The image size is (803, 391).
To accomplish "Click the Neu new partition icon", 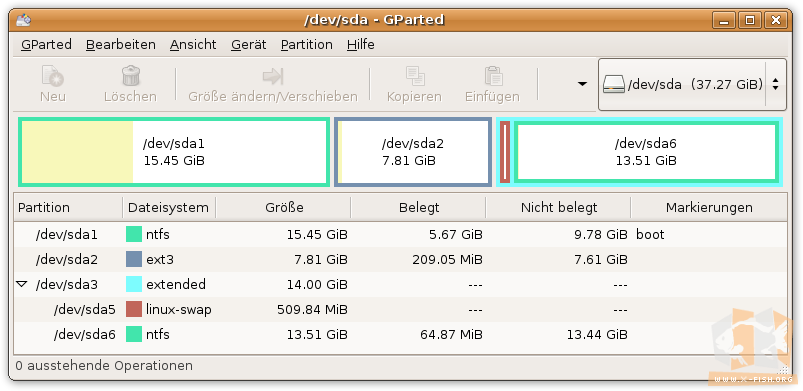I will (53, 76).
